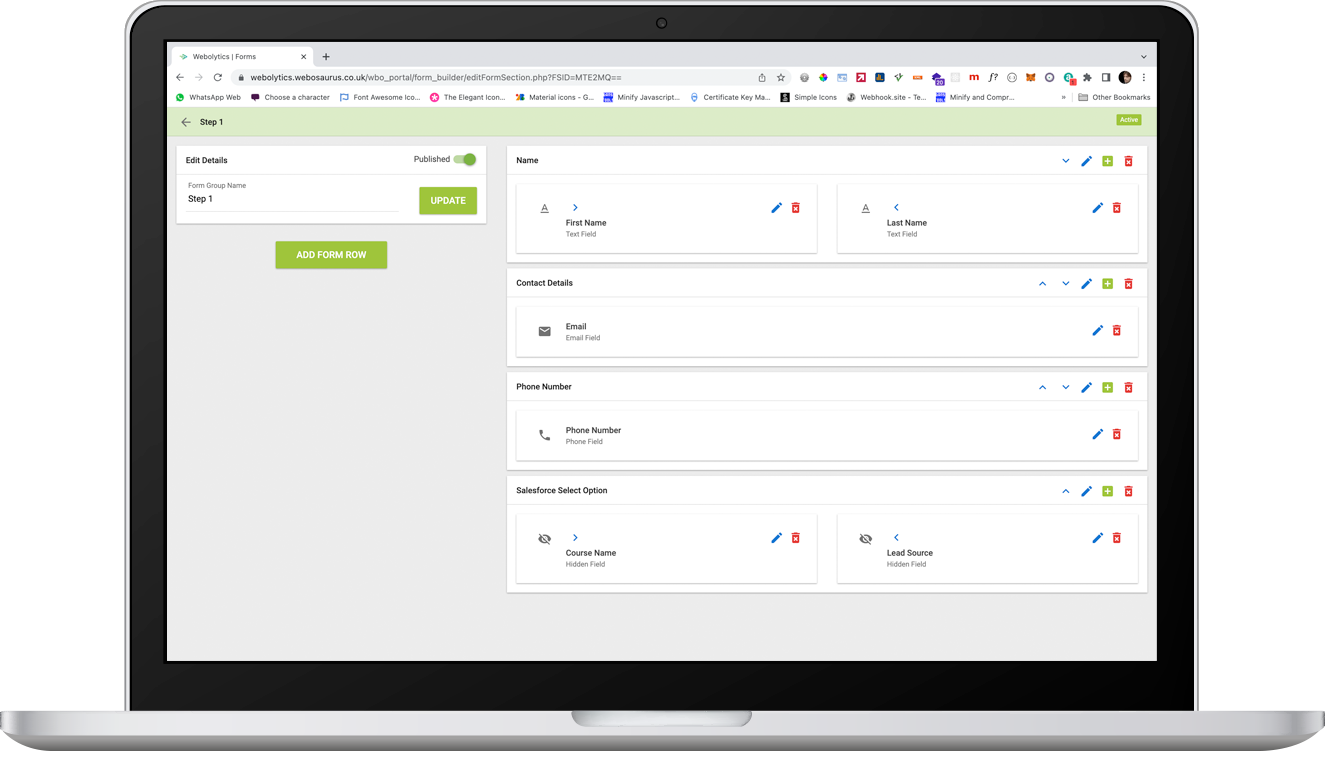This screenshot has width=1325, height=780.
Task: Edit the Email field
Action: [1097, 330]
